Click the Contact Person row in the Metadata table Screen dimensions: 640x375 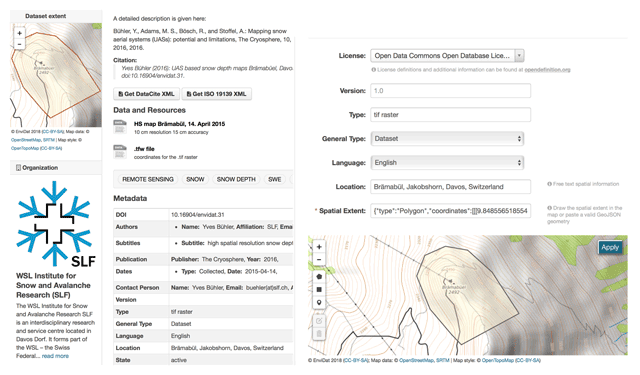click(203, 288)
